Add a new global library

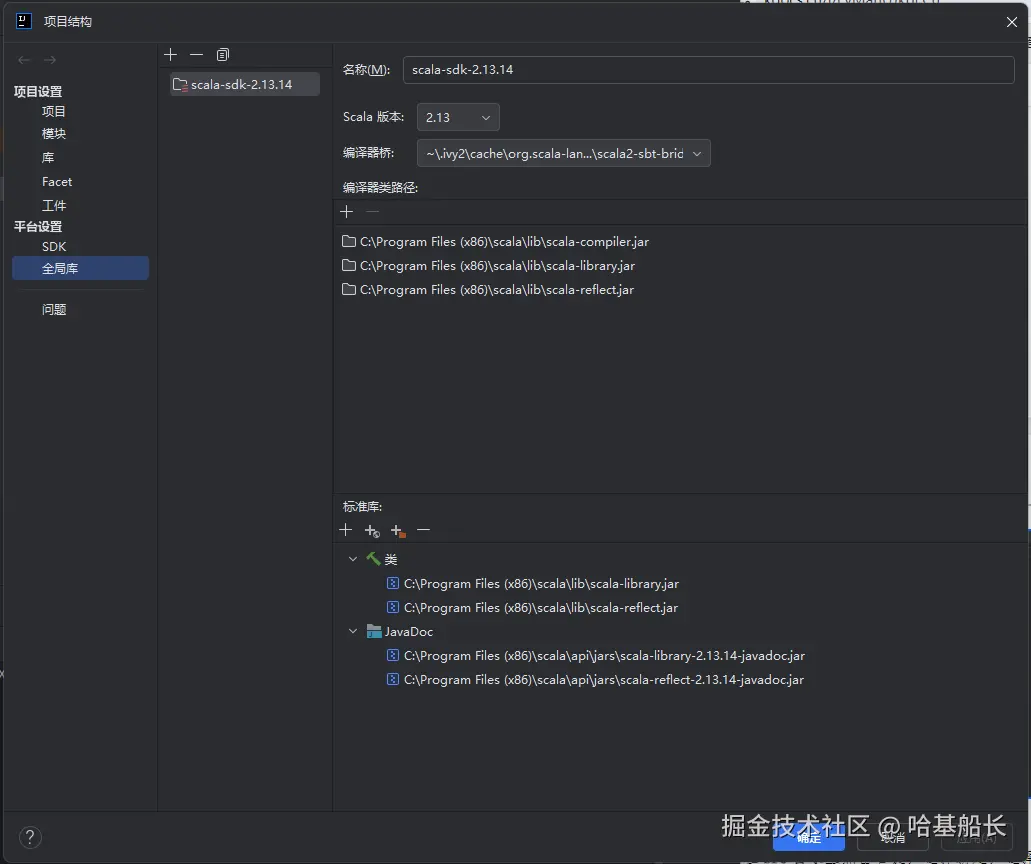pos(170,55)
